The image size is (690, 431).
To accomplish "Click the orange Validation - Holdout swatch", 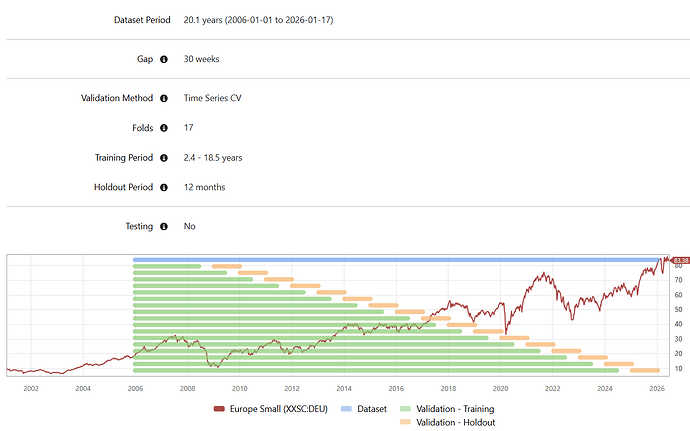I will point(405,422).
